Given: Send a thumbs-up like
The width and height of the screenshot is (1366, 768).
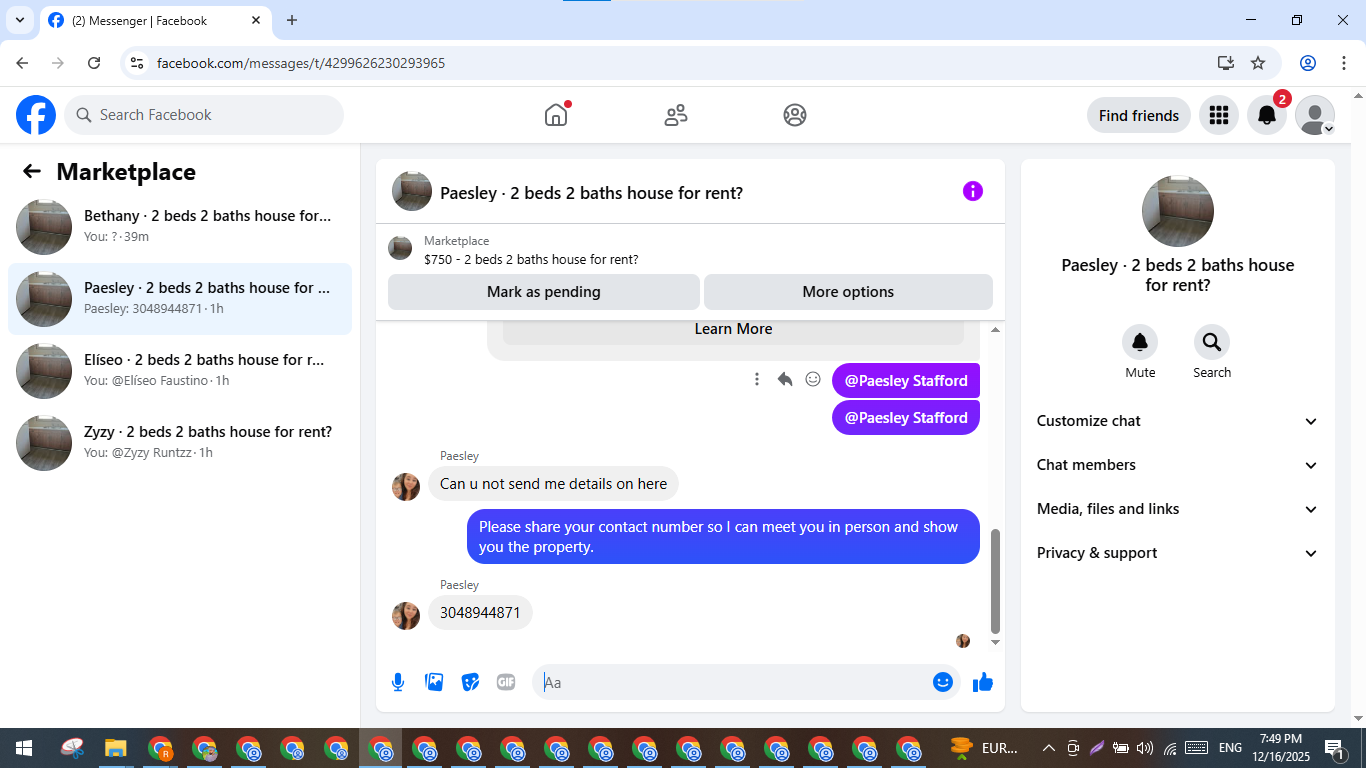Looking at the screenshot, I should [983, 682].
